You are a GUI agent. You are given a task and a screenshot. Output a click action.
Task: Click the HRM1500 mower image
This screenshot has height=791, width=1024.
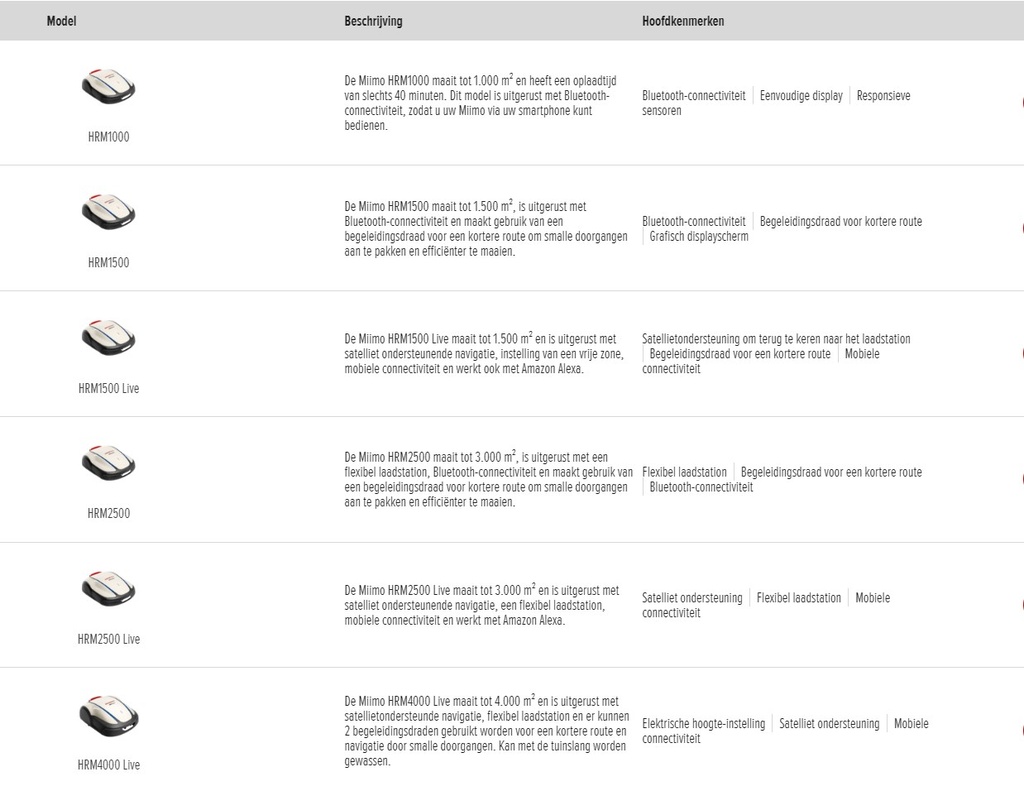[108, 212]
